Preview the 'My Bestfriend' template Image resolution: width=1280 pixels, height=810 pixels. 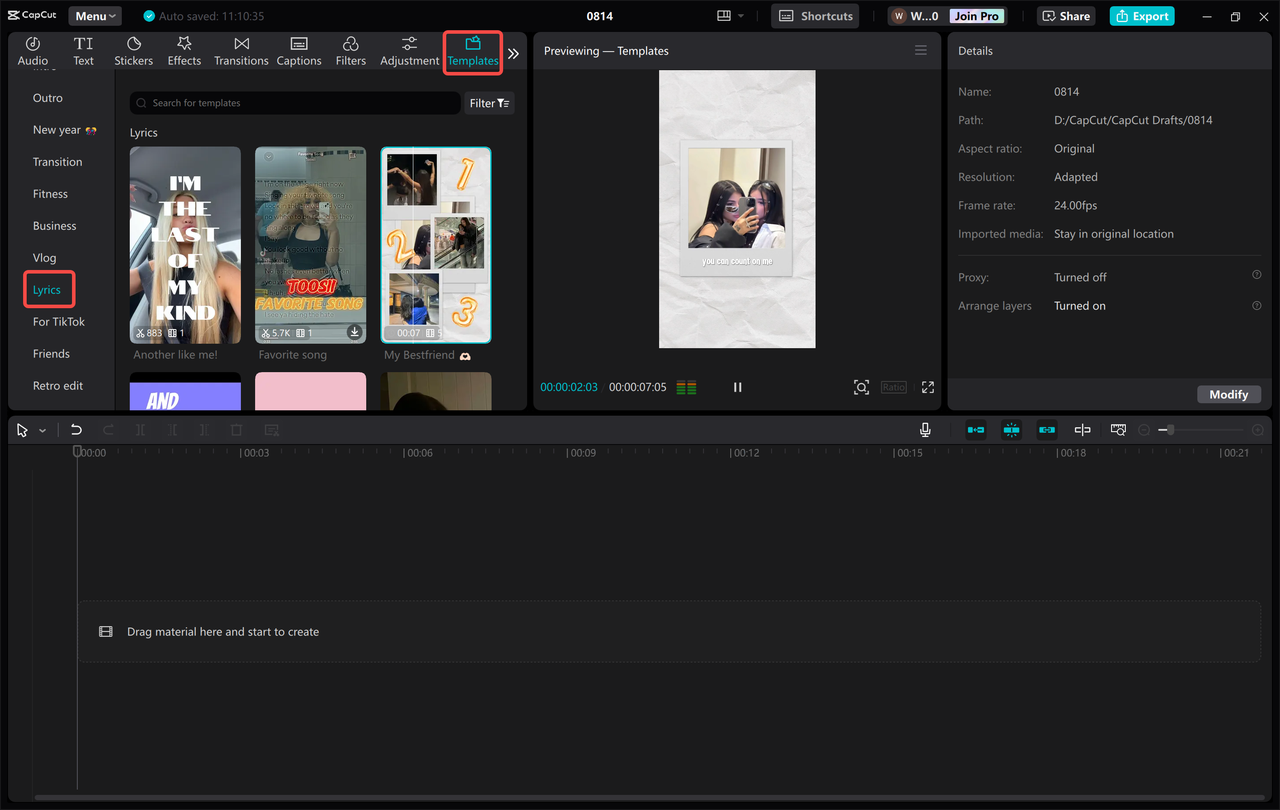click(436, 245)
